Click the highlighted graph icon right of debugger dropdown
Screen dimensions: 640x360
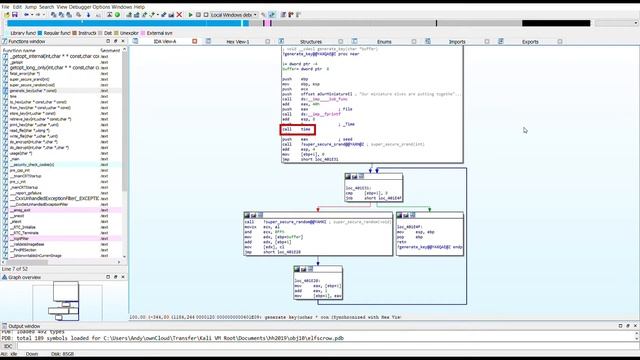pos(272,15)
